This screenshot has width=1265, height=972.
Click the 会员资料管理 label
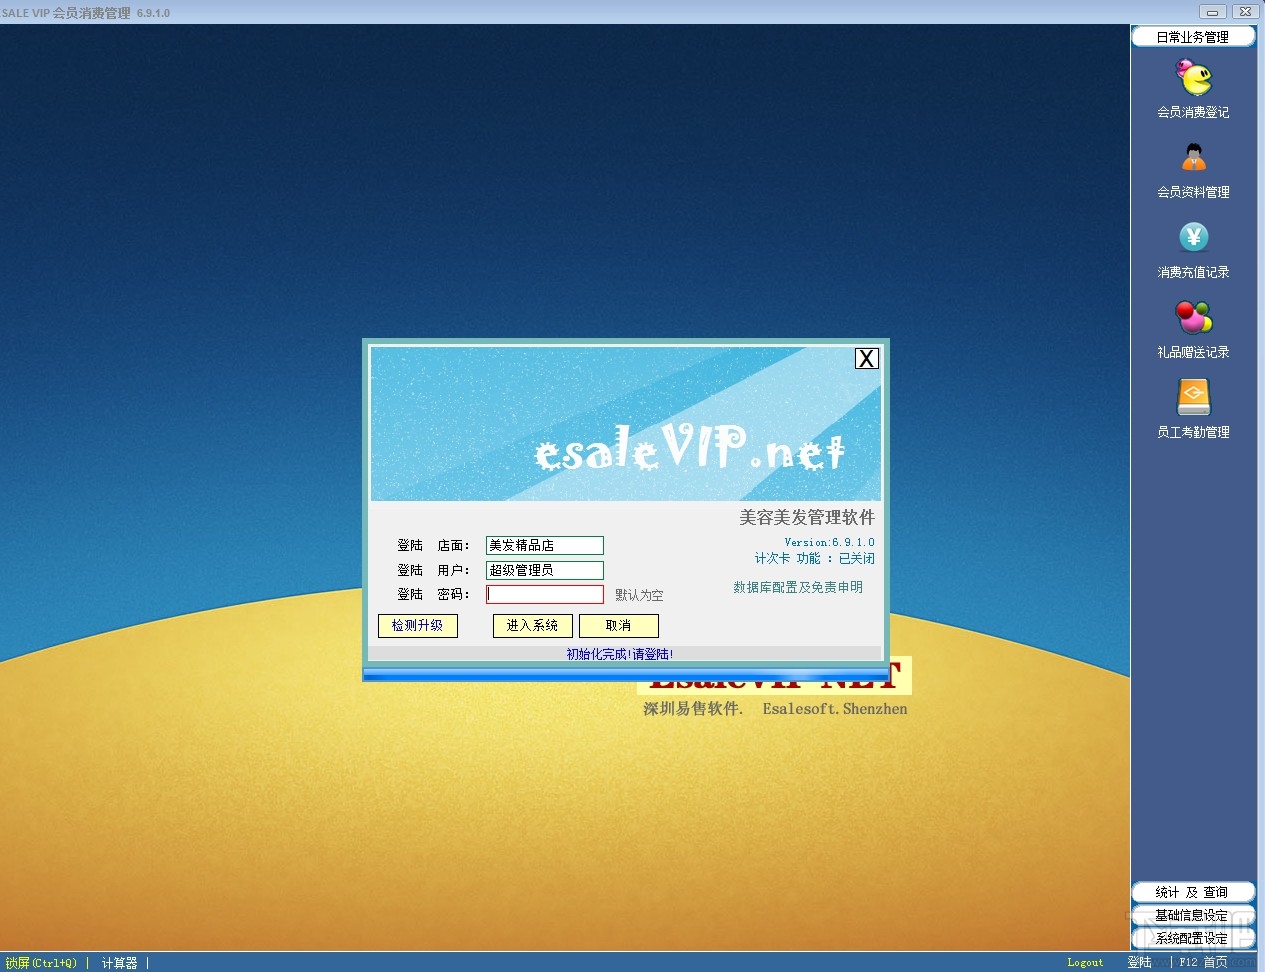coord(1193,192)
